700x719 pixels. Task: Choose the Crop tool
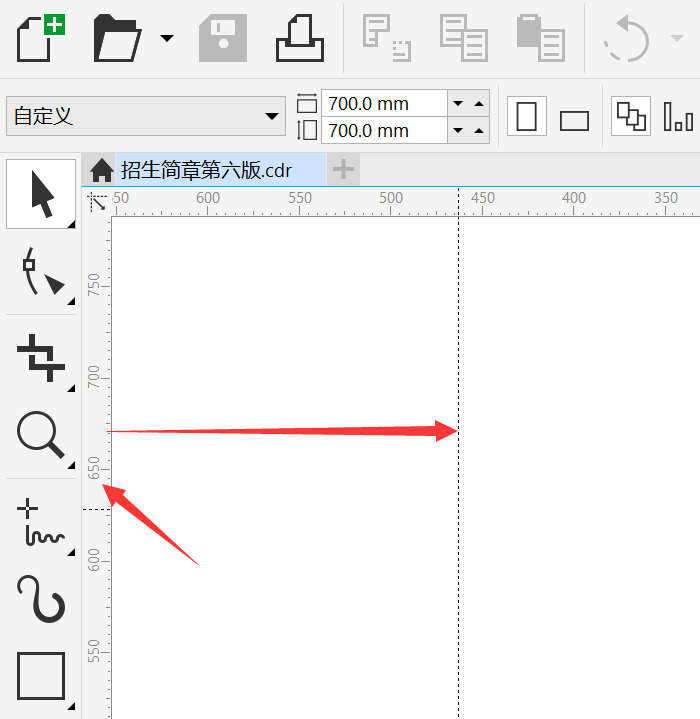point(41,358)
